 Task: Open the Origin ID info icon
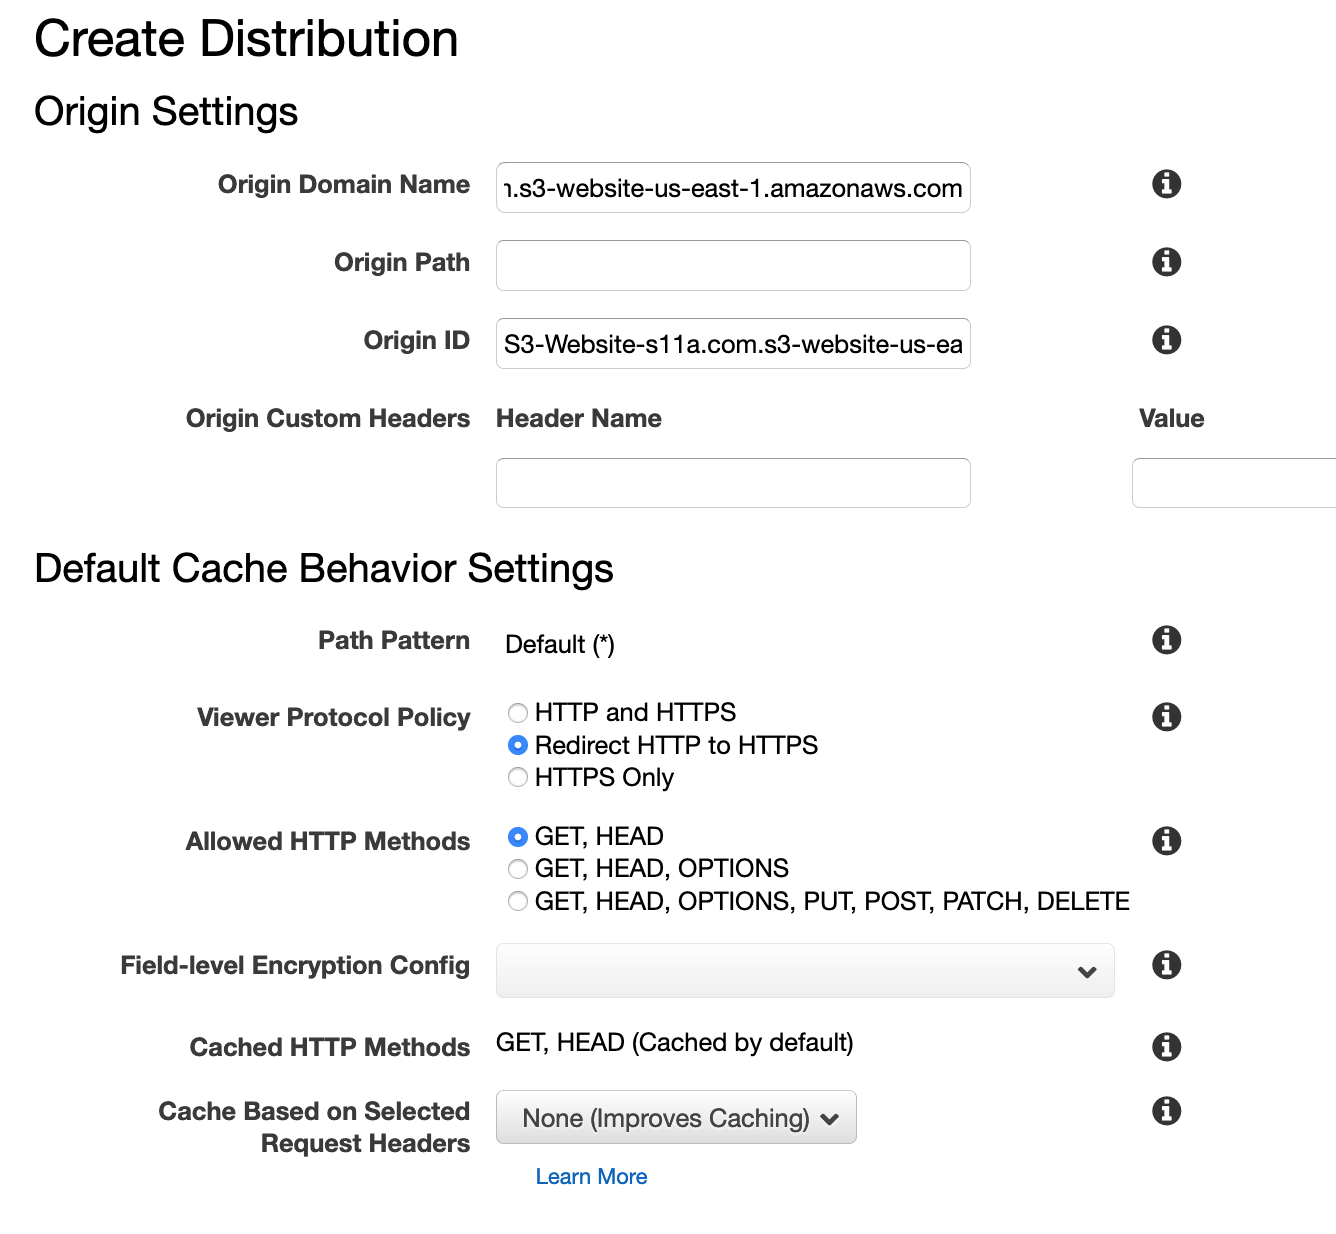[x=1166, y=340]
